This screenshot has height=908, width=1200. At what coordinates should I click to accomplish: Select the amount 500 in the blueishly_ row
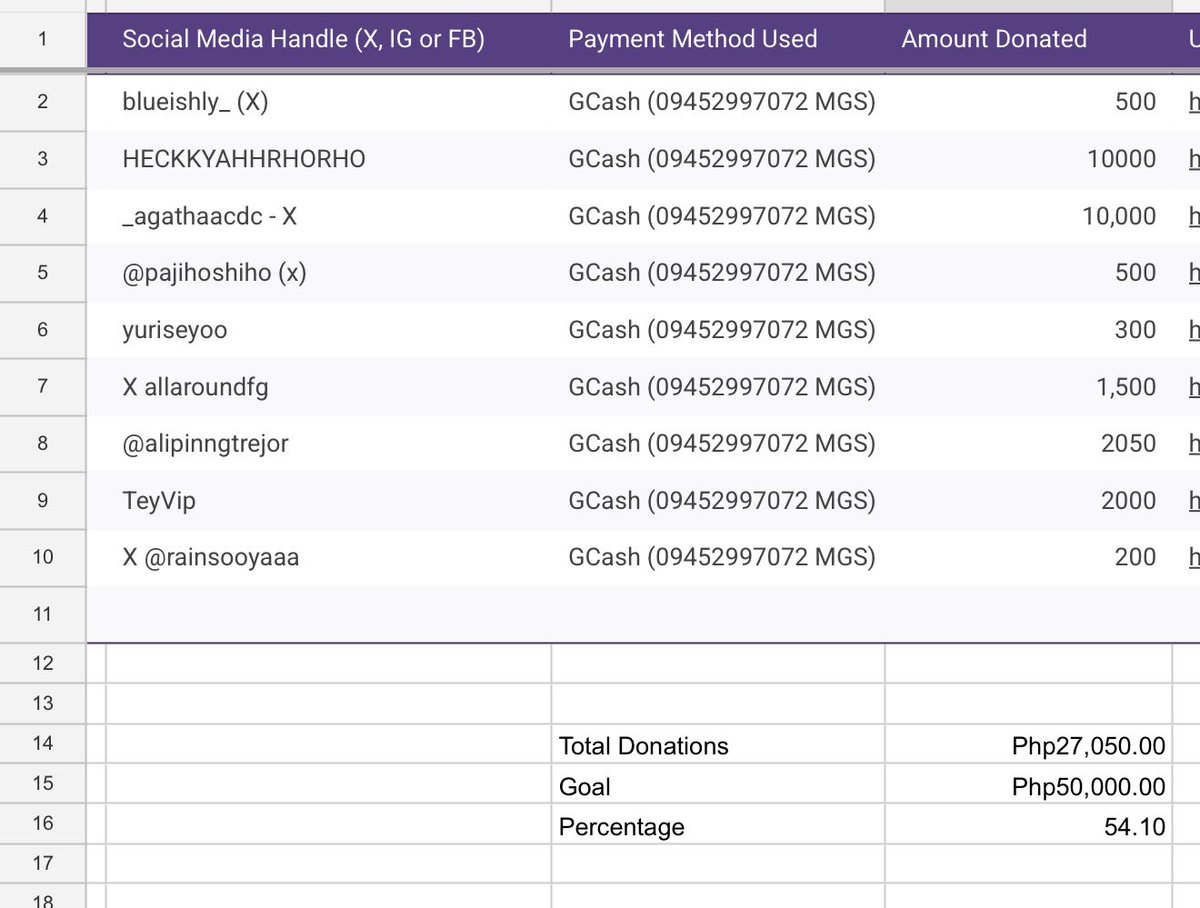pyautogui.click(x=1028, y=102)
